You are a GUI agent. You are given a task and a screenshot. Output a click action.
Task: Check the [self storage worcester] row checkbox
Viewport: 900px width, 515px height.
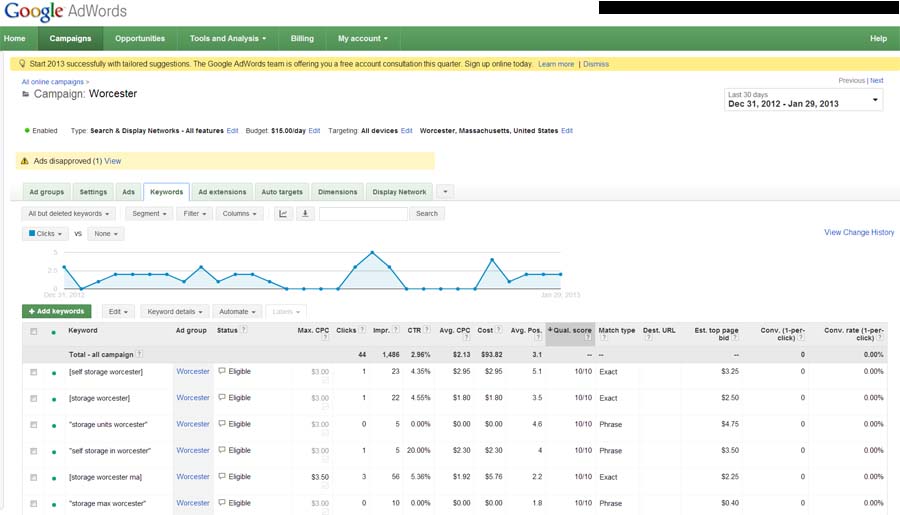point(34,373)
